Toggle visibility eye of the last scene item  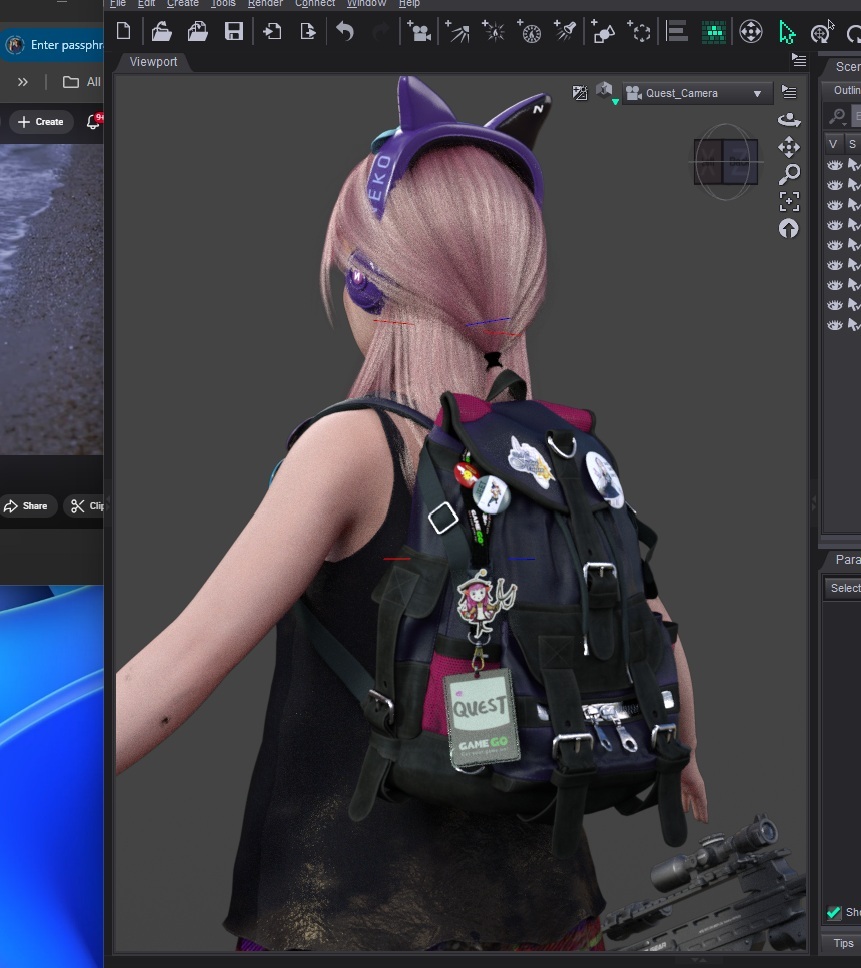(x=834, y=325)
